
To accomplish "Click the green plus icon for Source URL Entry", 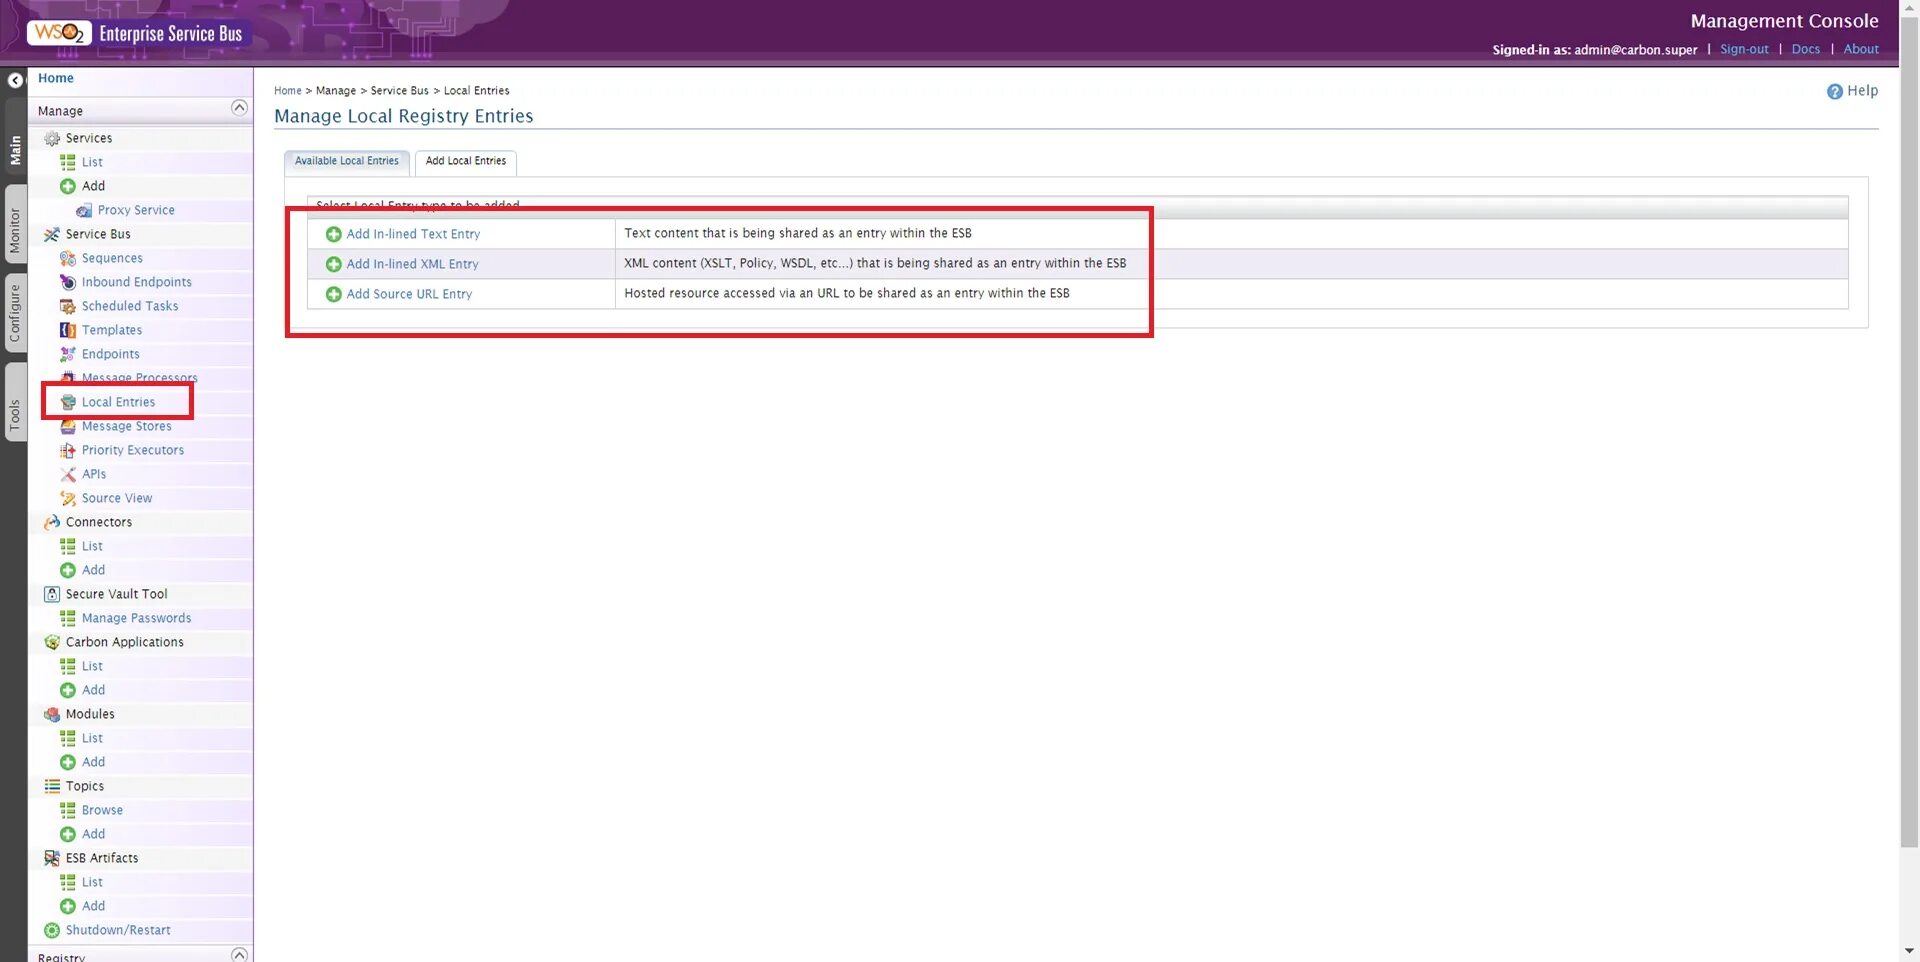I will (x=334, y=294).
